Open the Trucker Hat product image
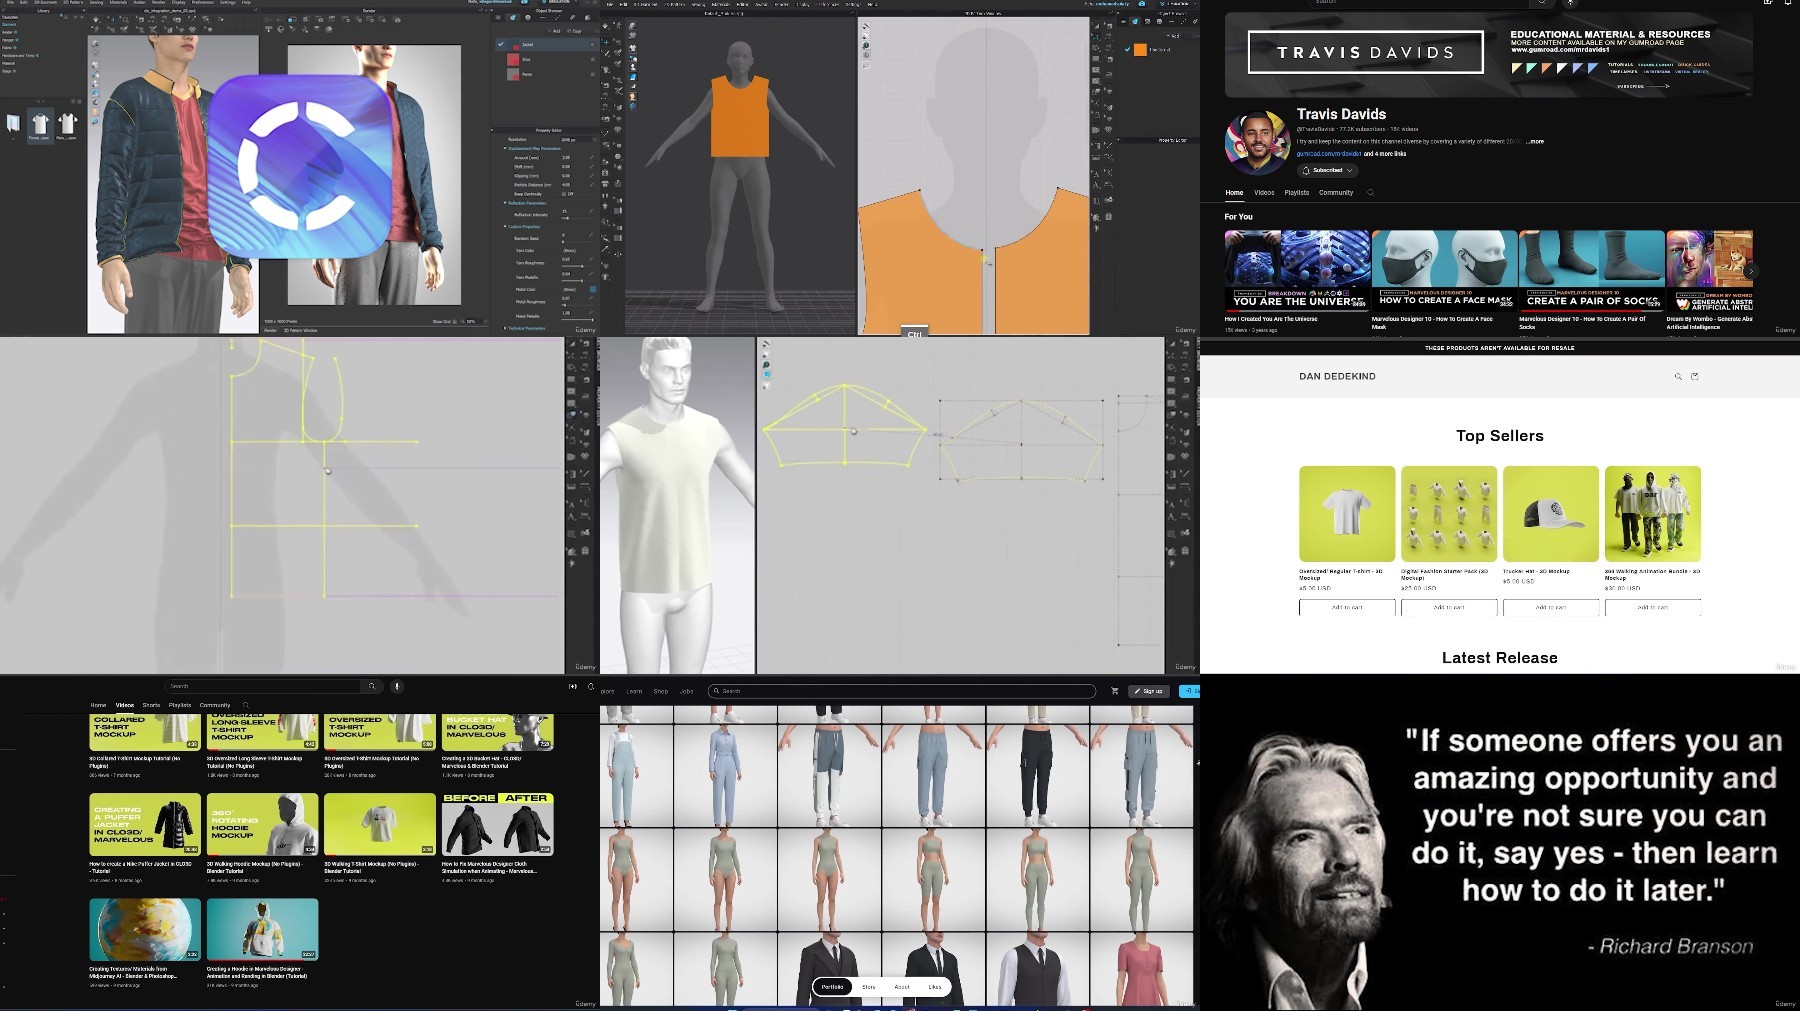 (1551, 514)
